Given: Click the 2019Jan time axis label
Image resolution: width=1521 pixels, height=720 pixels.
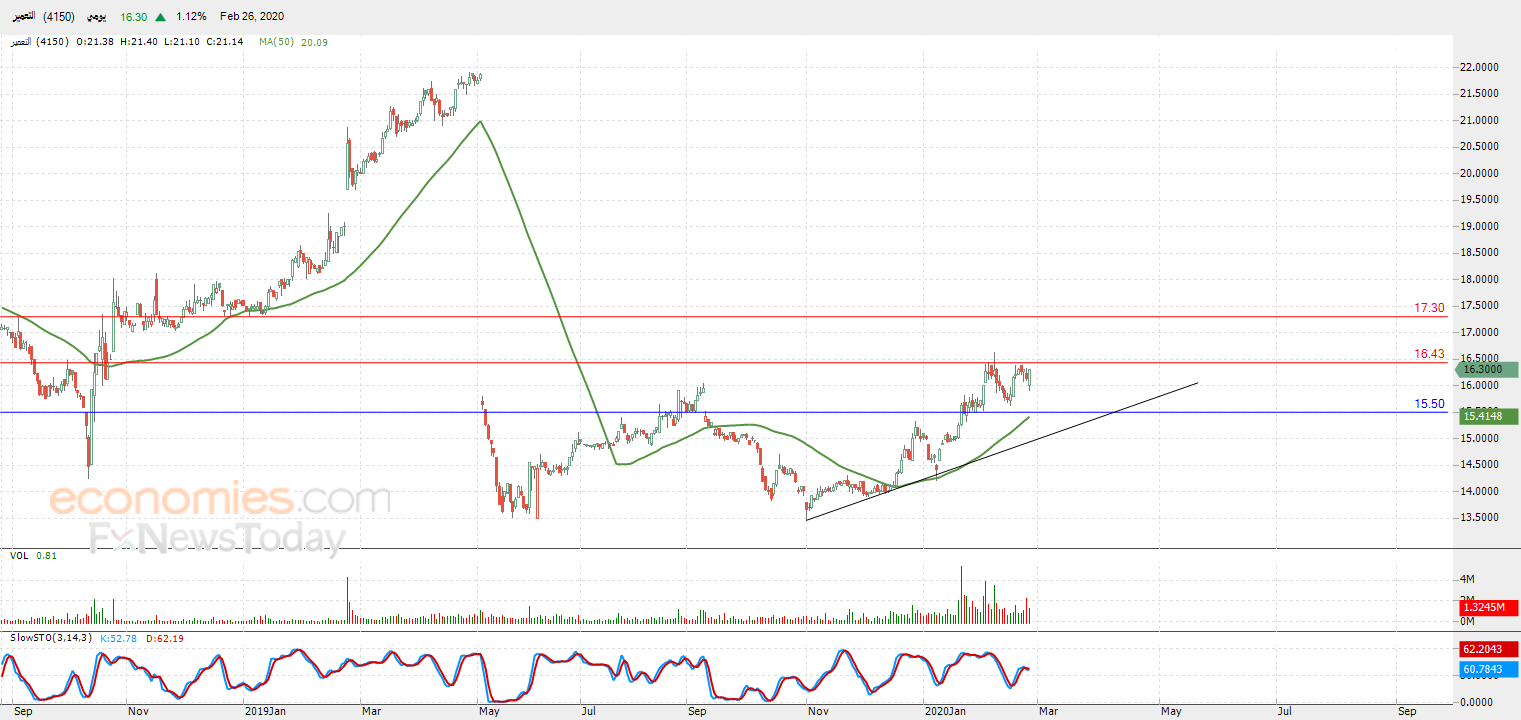Looking at the screenshot, I should [x=267, y=712].
